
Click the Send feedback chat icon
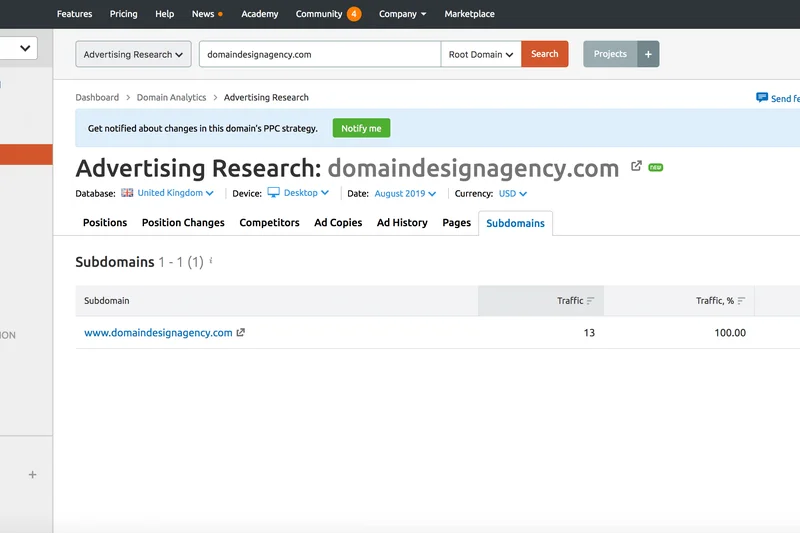click(762, 97)
